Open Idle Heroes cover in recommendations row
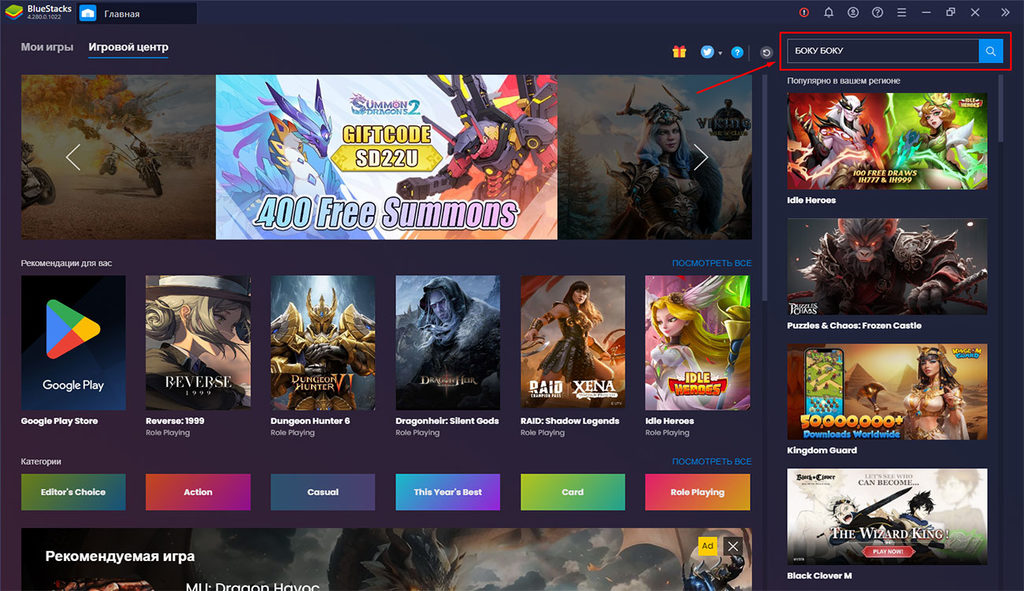Image resolution: width=1024 pixels, height=591 pixels. coord(697,343)
